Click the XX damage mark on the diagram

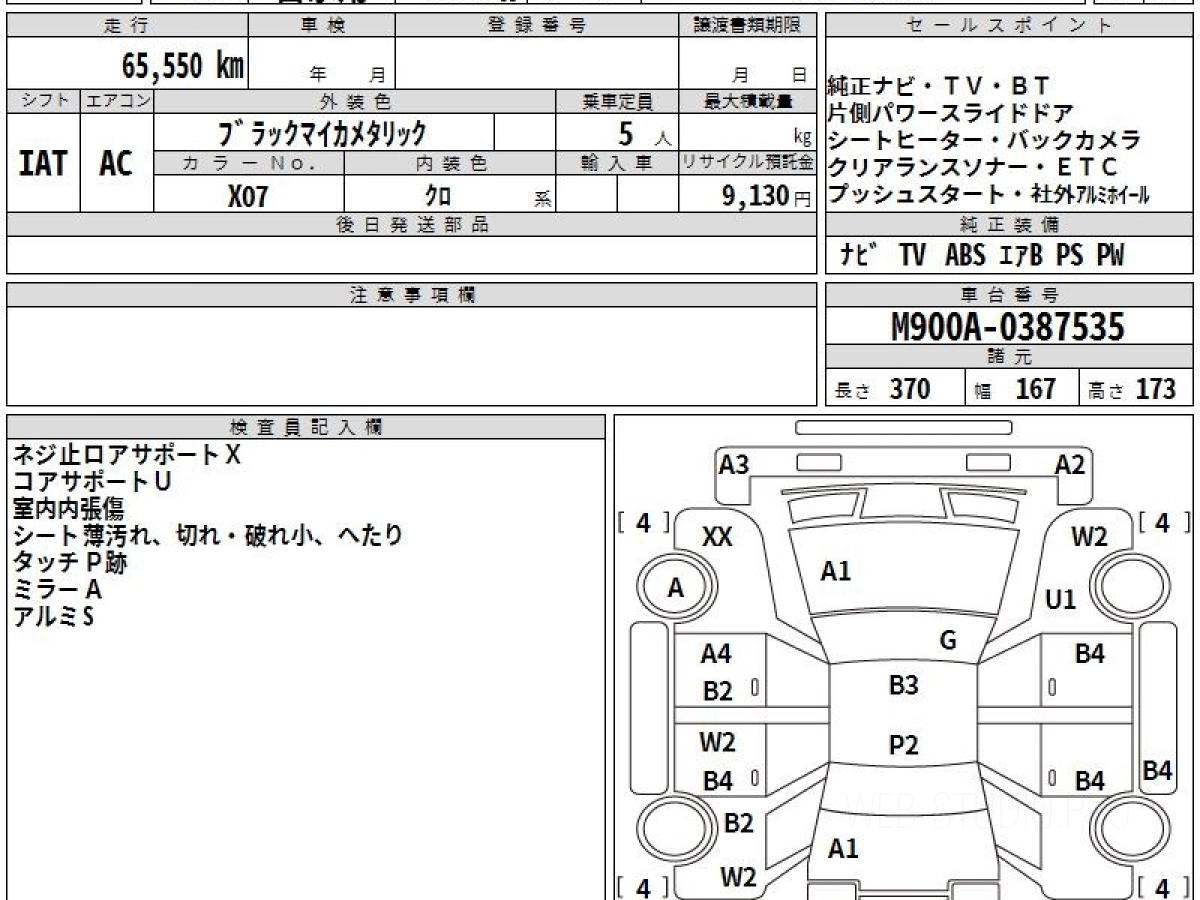tap(717, 537)
